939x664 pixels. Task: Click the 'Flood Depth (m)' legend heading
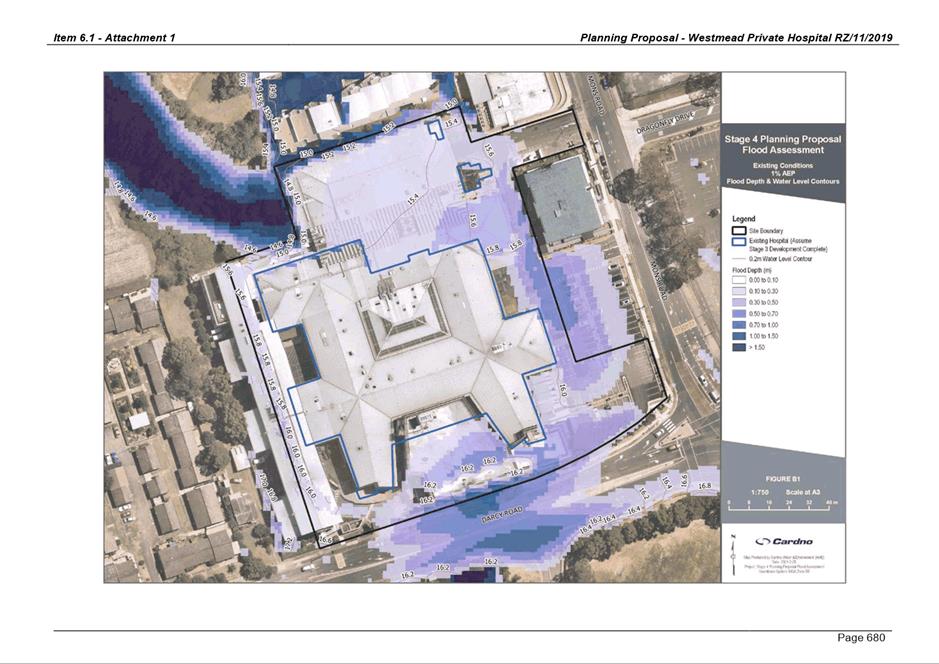[752, 270]
